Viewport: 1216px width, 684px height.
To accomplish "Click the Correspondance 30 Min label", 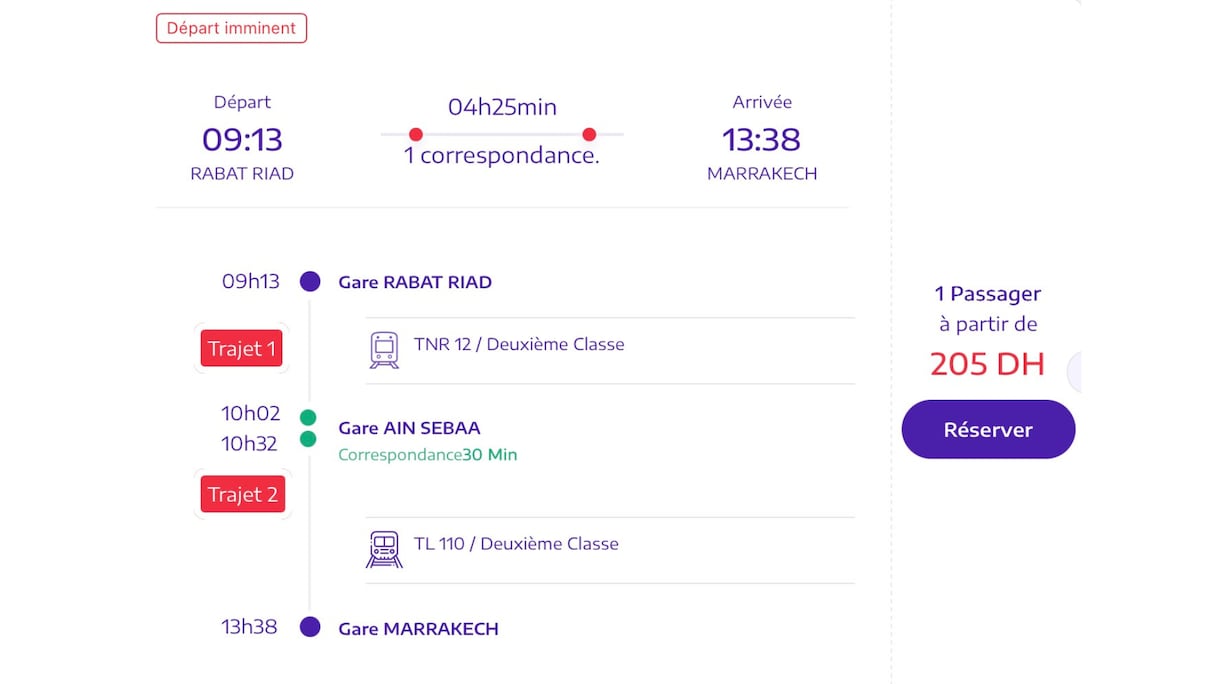I will point(427,455).
